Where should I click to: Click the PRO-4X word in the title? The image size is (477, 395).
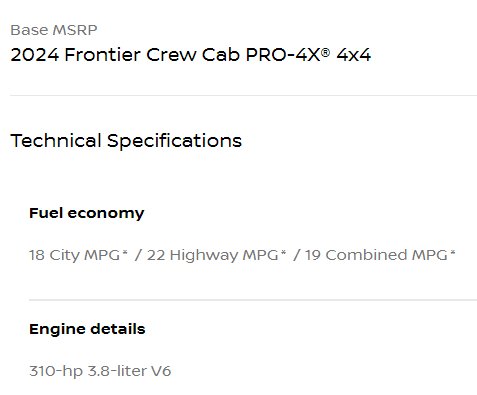[283, 55]
